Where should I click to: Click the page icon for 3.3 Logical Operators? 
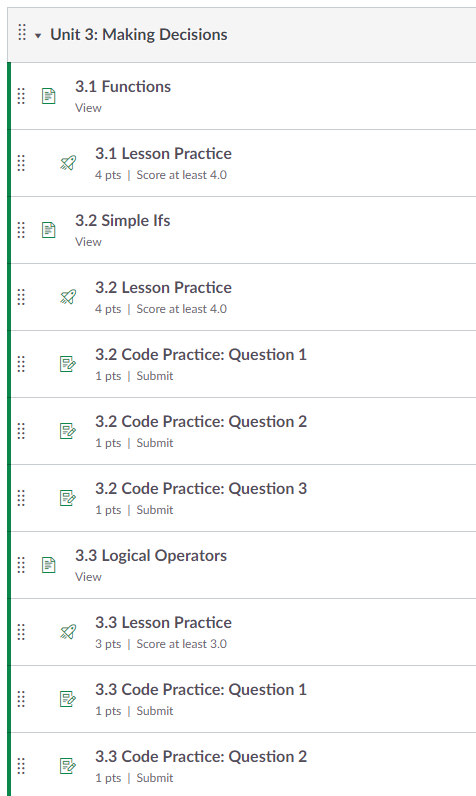(49, 565)
